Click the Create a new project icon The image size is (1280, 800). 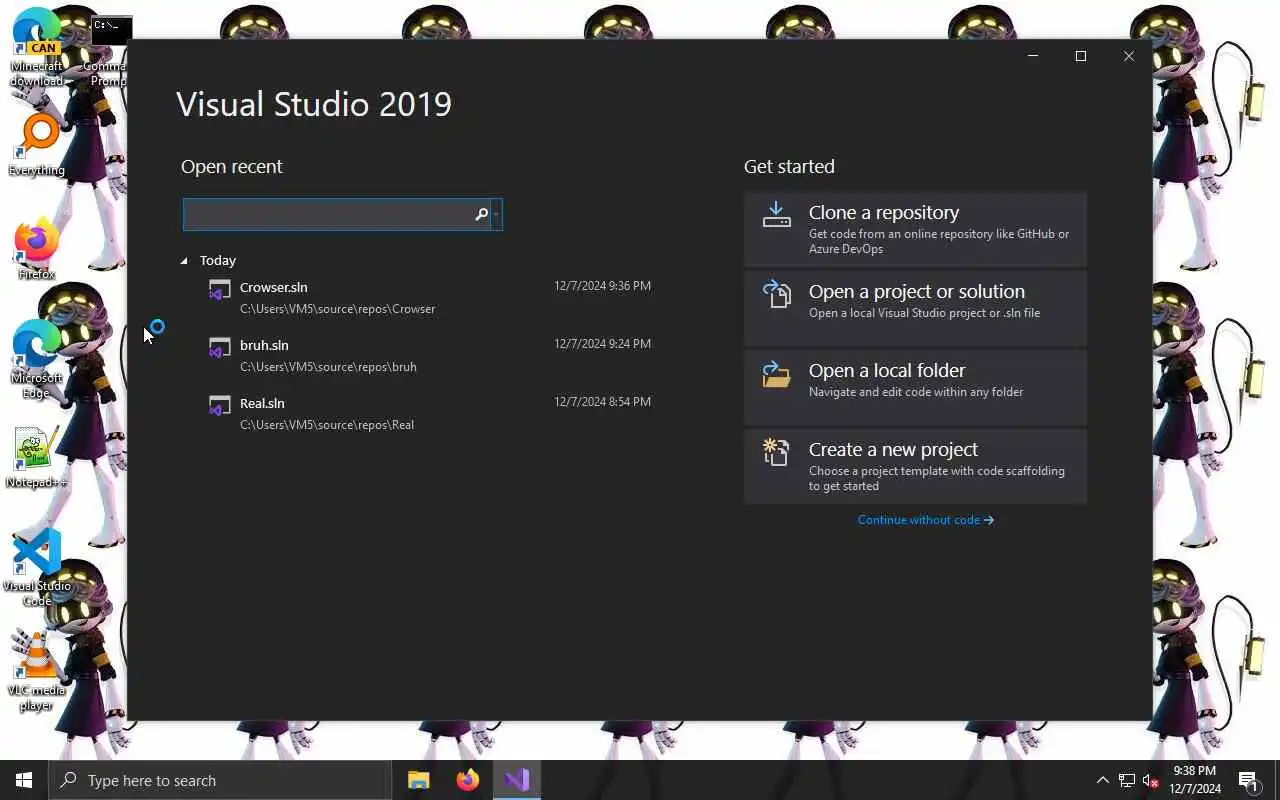click(x=776, y=452)
